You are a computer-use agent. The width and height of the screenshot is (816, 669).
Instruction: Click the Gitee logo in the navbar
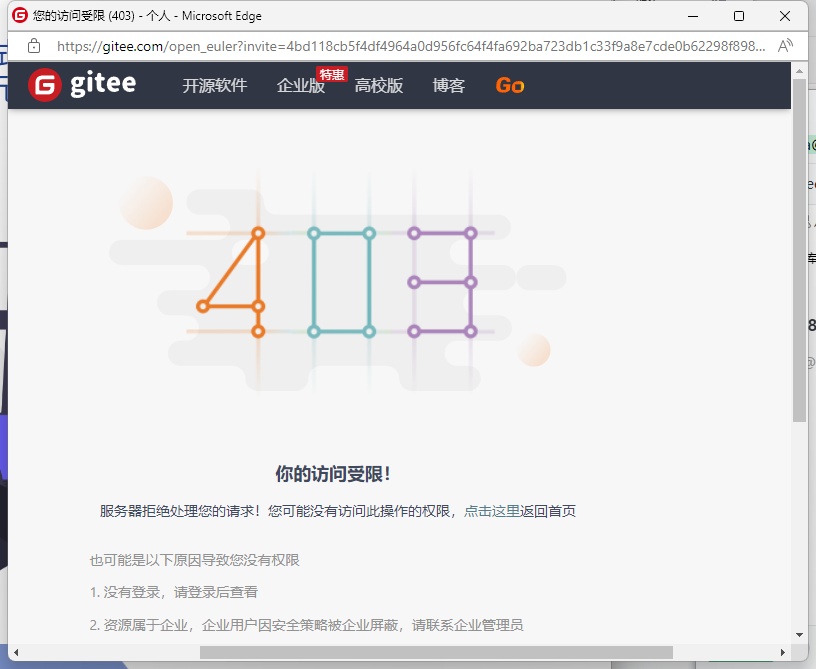coord(82,85)
